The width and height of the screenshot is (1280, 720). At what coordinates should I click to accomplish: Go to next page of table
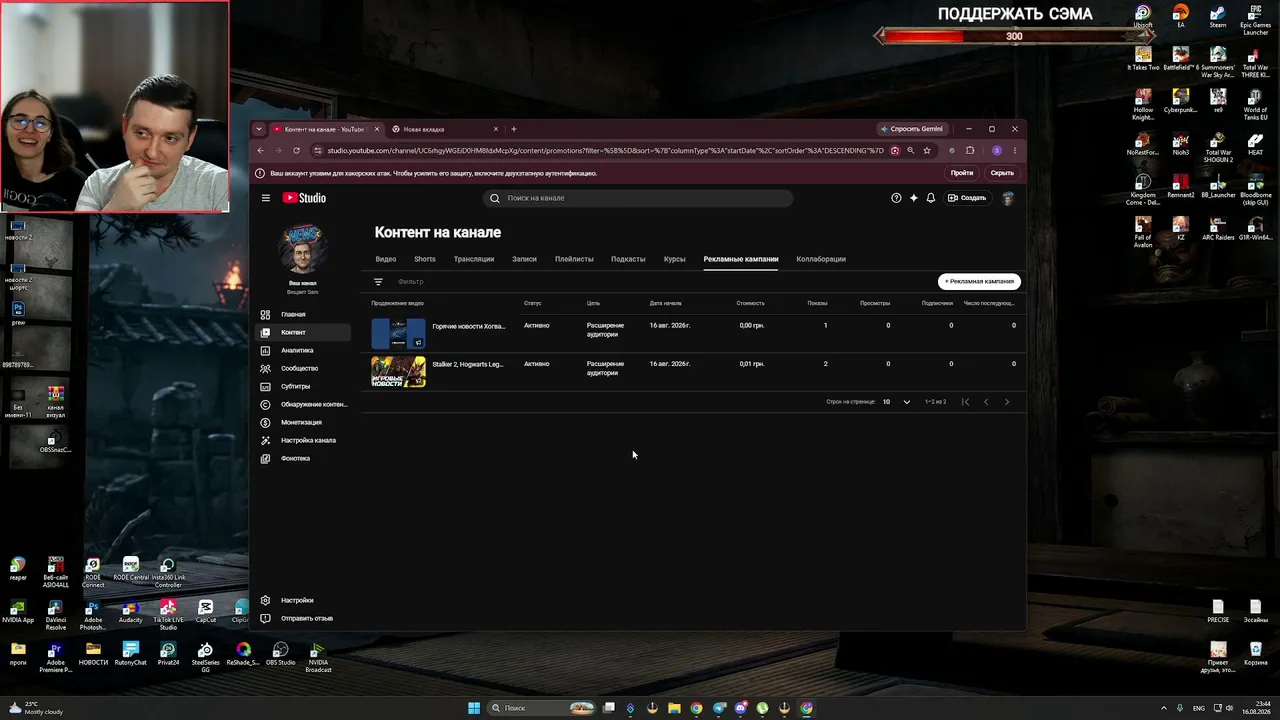pyautogui.click(x=1007, y=402)
